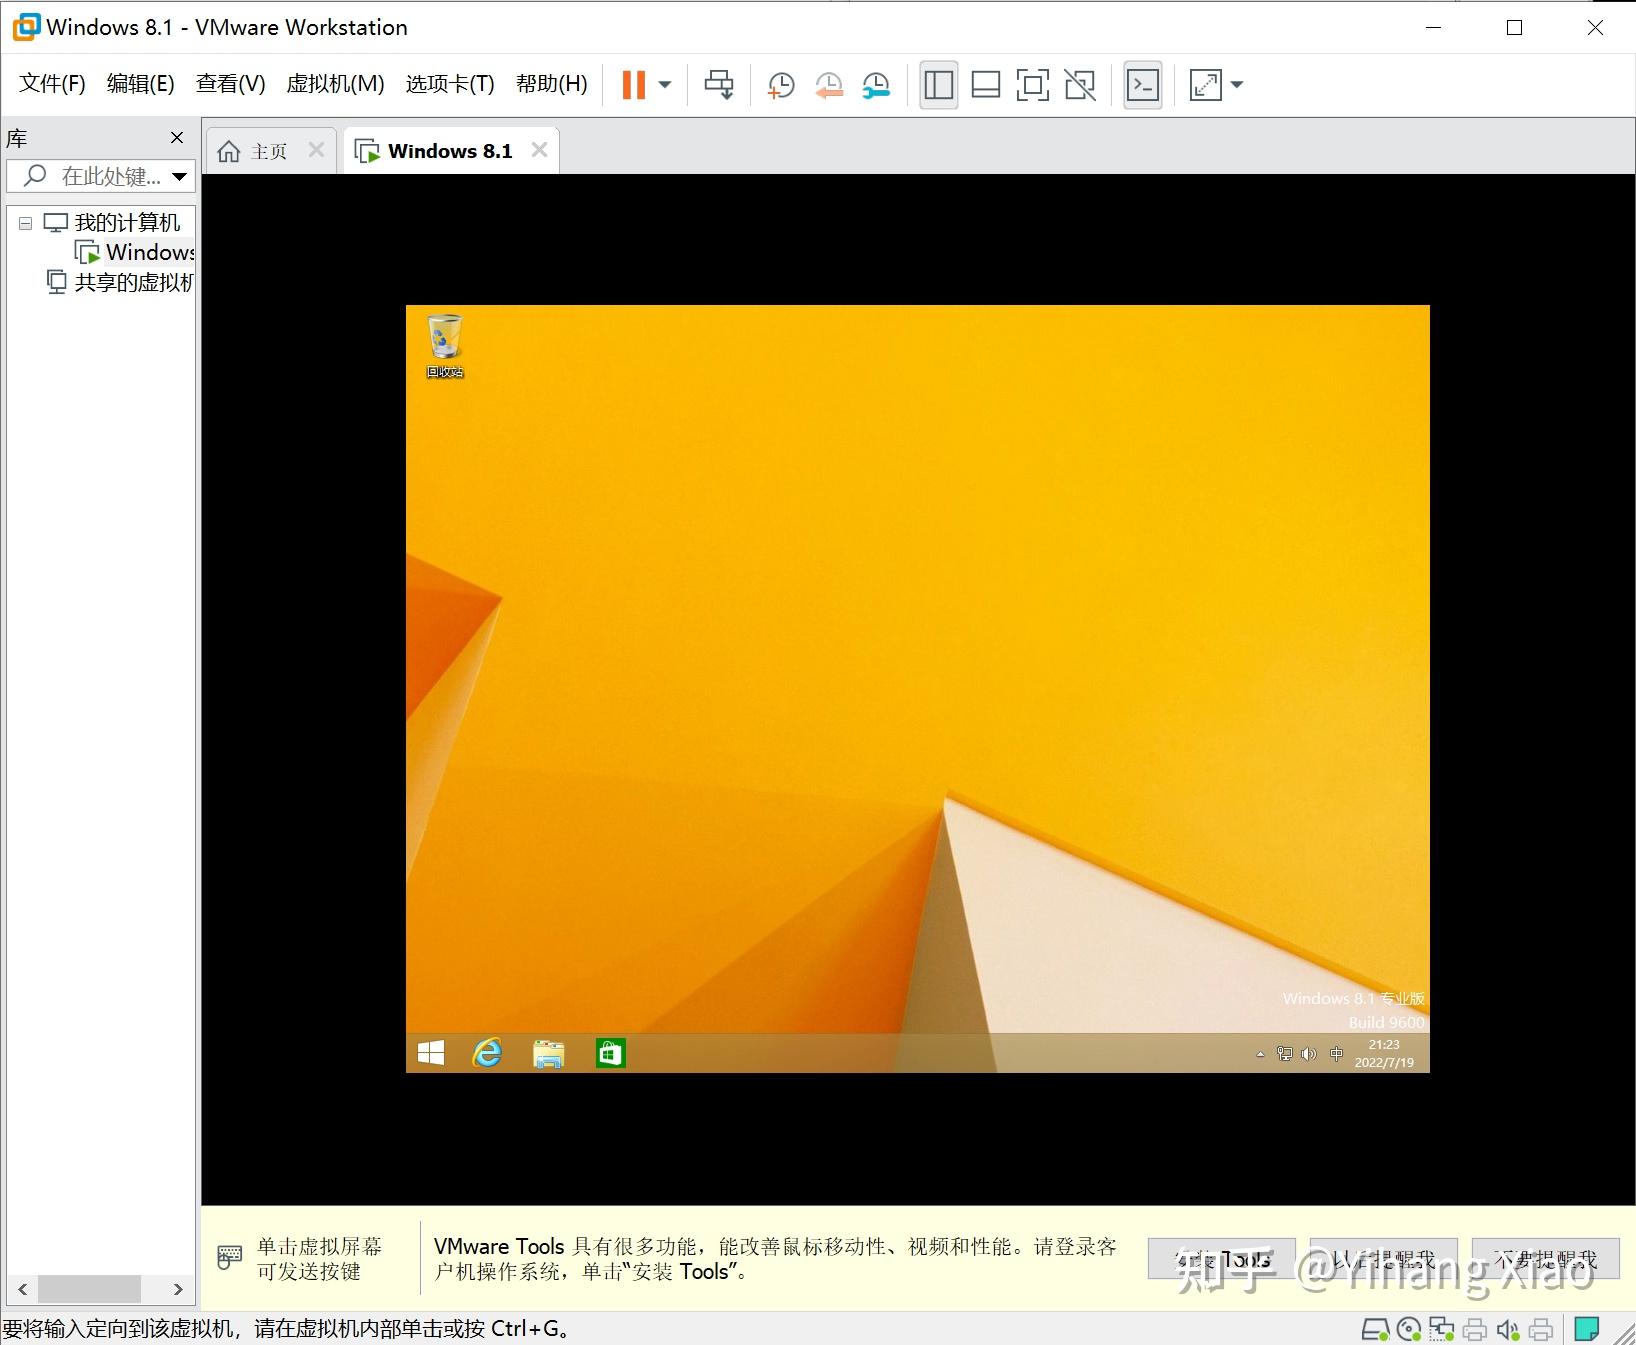The height and width of the screenshot is (1345, 1636).
Task: Close the 库 library panel
Action: [177, 137]
